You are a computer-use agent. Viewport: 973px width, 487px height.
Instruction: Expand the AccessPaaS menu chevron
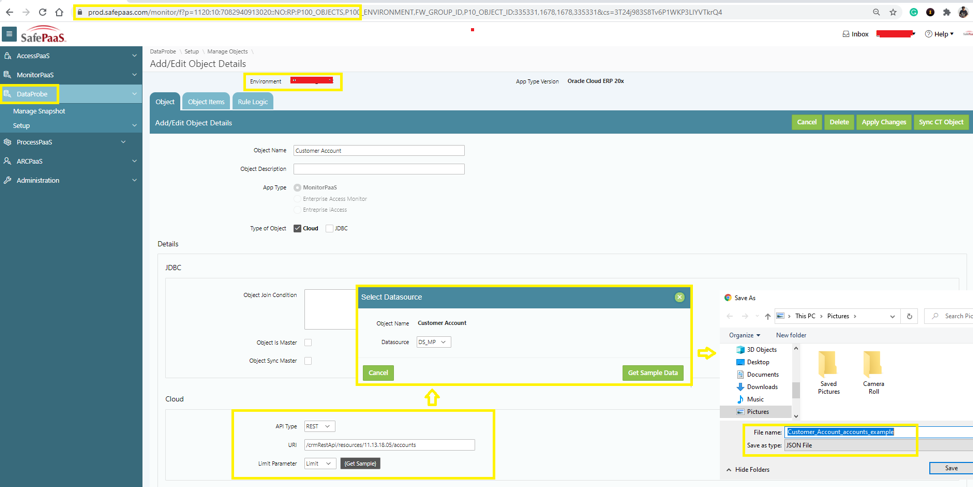pos(135,56)
